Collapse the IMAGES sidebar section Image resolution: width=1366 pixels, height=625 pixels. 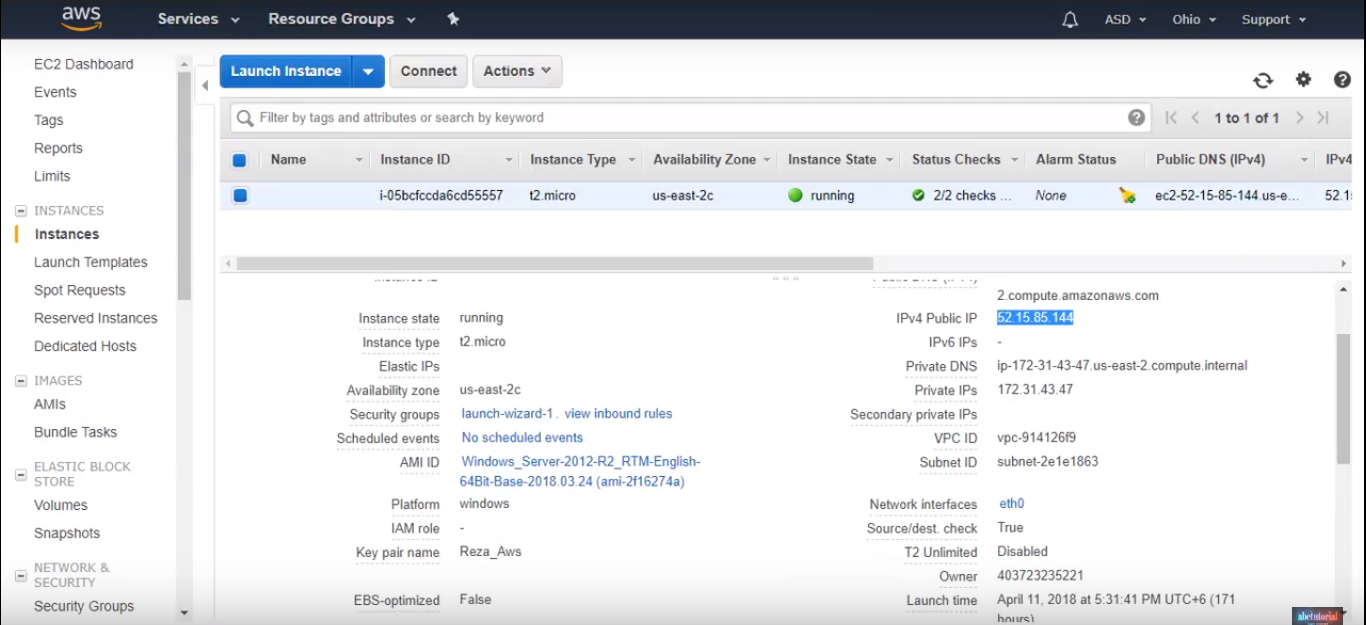coord(20,381)
